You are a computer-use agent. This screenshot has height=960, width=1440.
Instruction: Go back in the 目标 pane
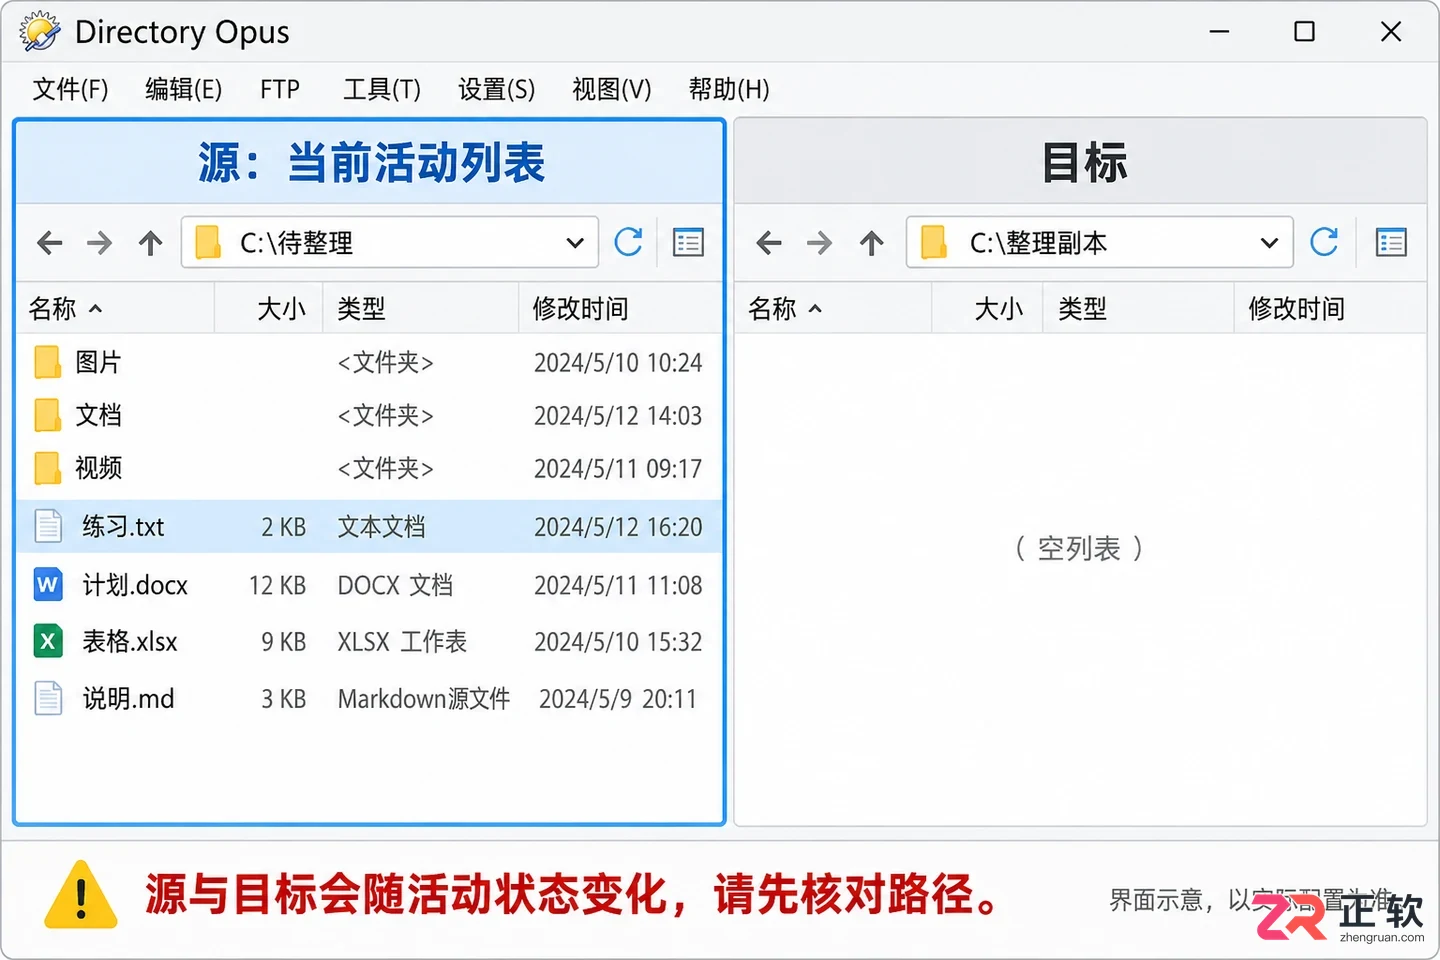[x=769, y=243]
